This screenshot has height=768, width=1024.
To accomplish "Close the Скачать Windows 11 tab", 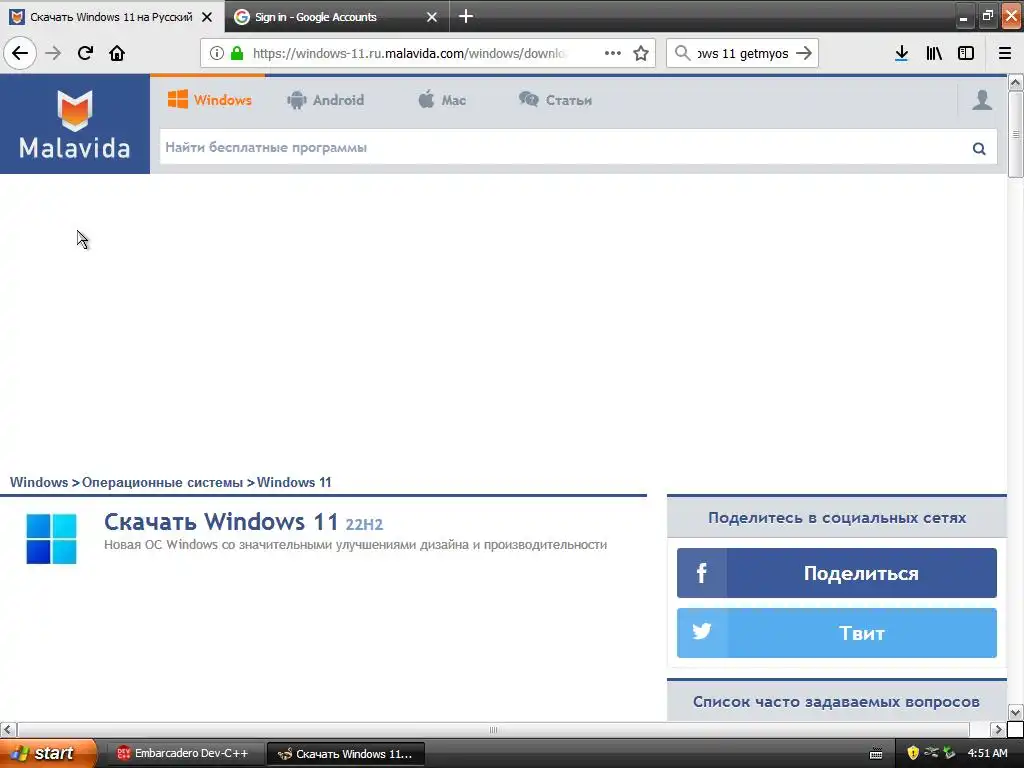I will coord(207,17).
